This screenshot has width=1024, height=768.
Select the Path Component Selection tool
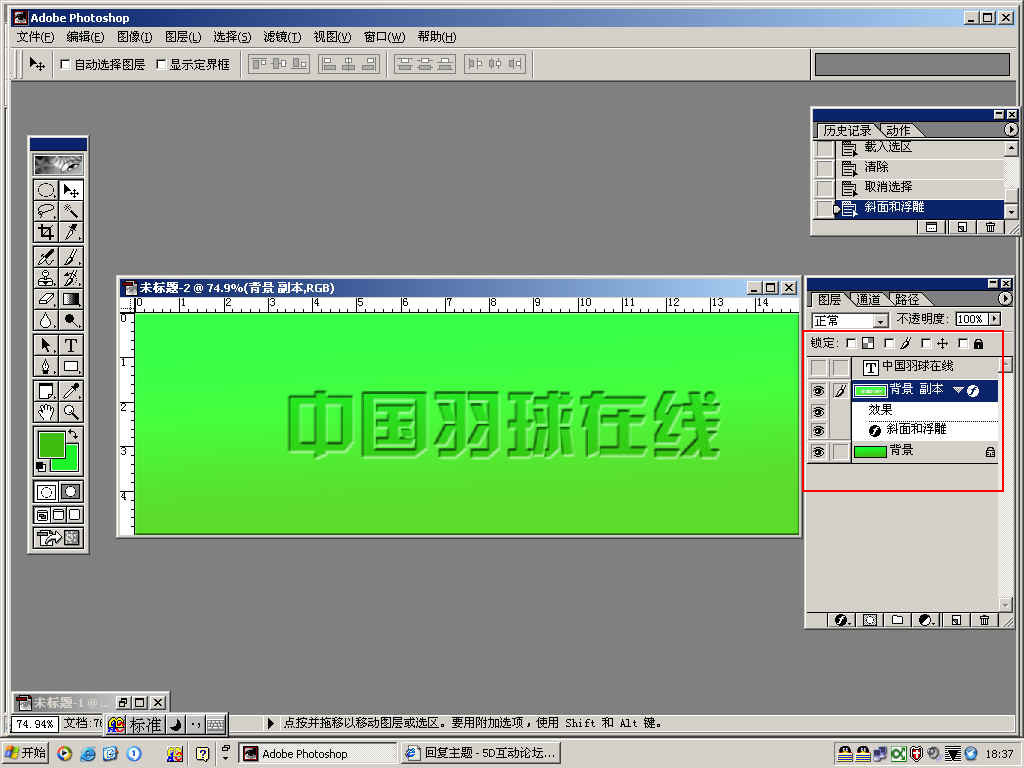pyautogui.click(x=46, y=345)
